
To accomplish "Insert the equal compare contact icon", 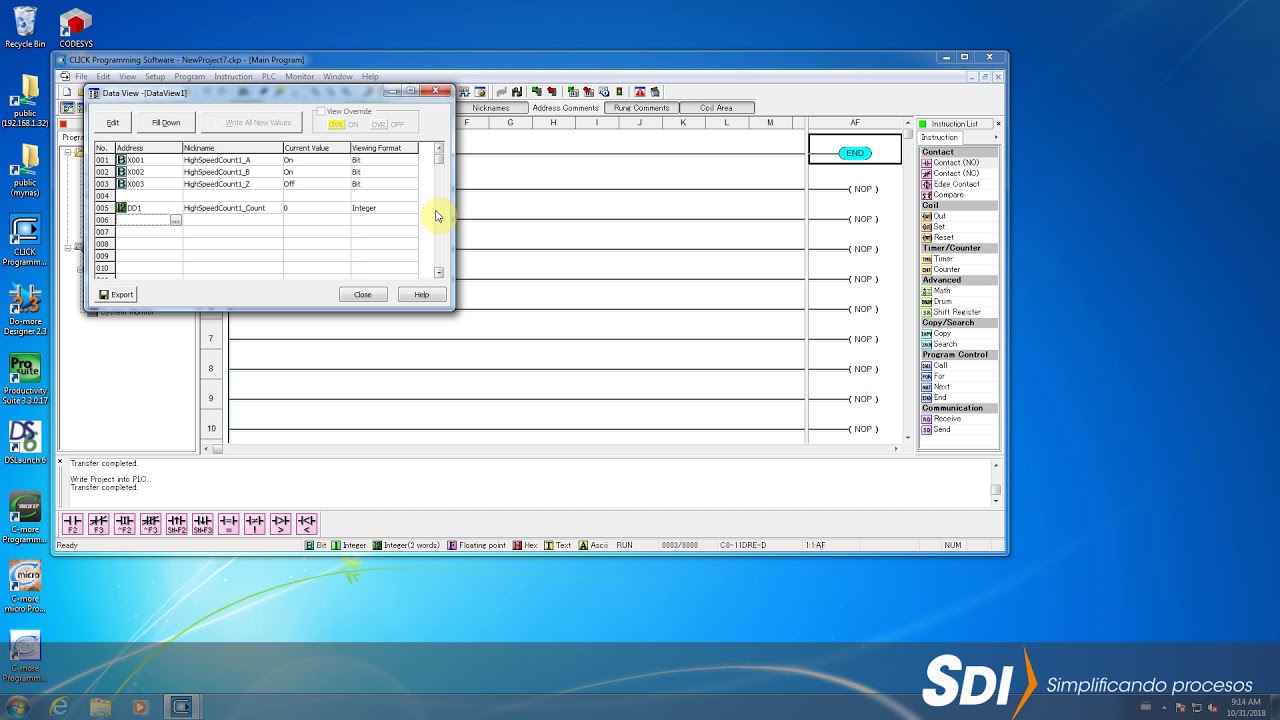I will (228, 524).
